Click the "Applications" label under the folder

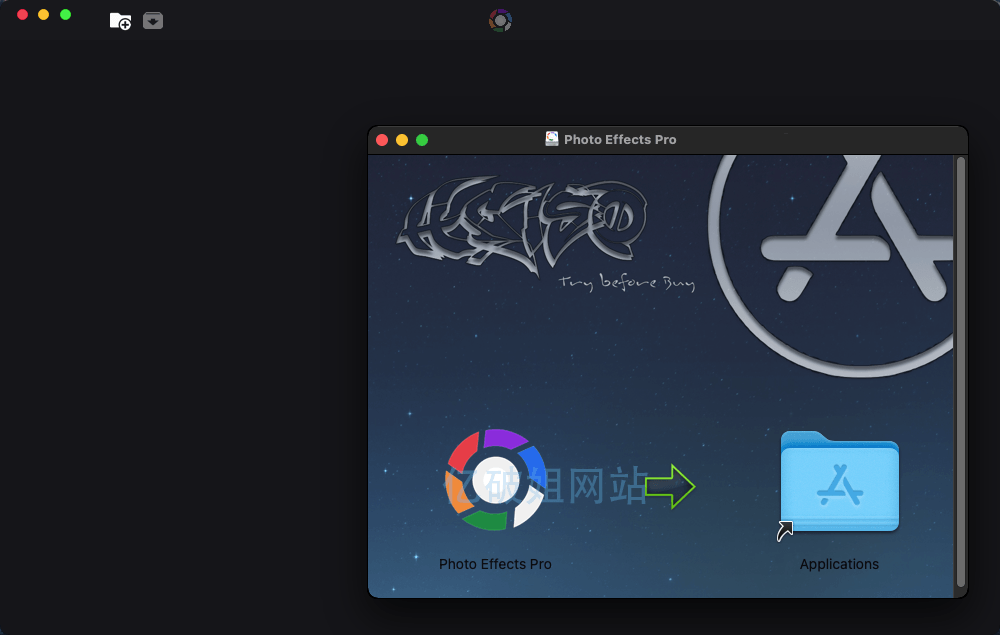839,564
